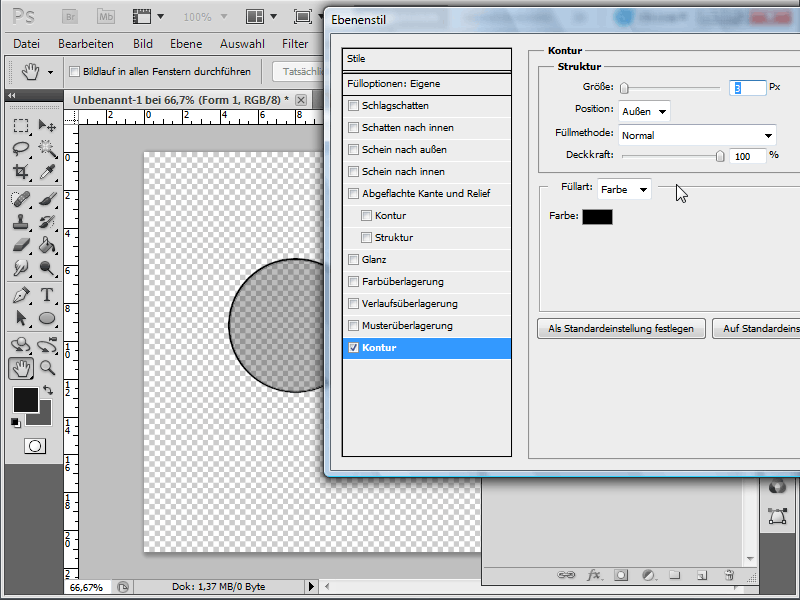This screenshot has width=800, height=600.
Task: Enable Farbüberlagerung checkbox
Action: click(x=353, y=281)
